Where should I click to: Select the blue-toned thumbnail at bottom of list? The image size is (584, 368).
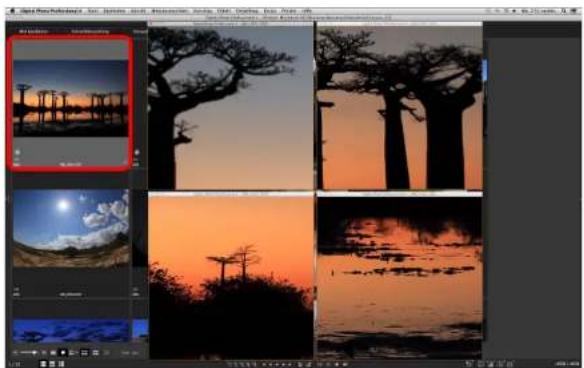tap(72, 331)
